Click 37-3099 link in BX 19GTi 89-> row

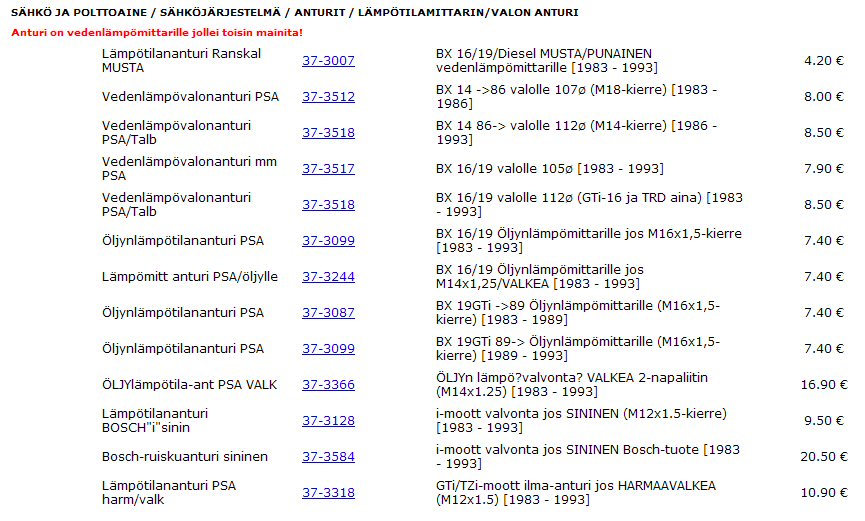(328, 349)
